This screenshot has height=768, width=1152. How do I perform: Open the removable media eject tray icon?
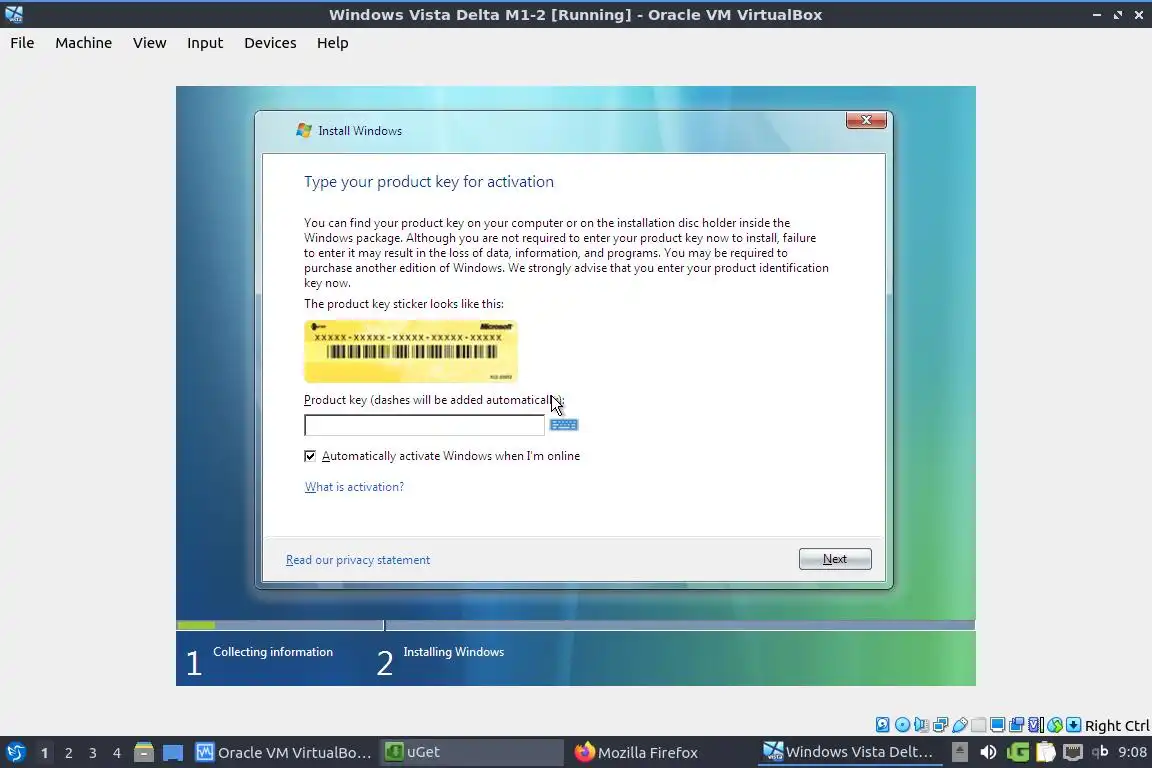[x=960, y=752]
